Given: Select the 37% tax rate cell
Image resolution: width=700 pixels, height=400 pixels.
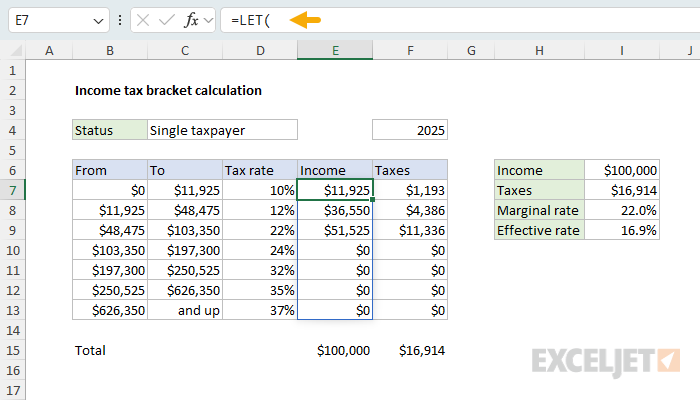Looking at the screenshot, I should point(260,310).
